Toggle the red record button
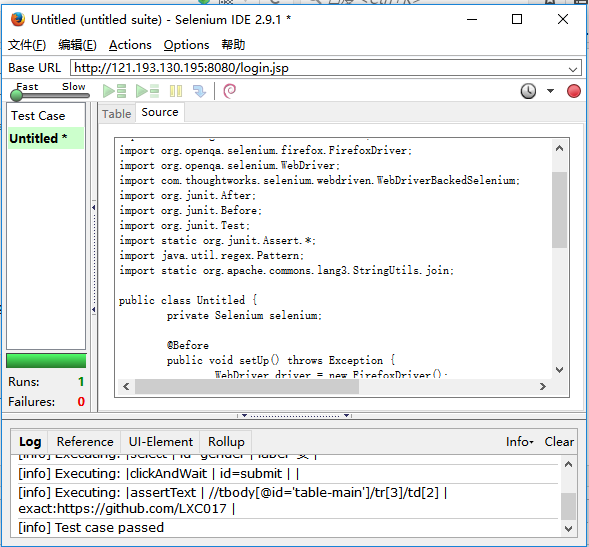Screen dimensions: 589x547 [574, 91]
